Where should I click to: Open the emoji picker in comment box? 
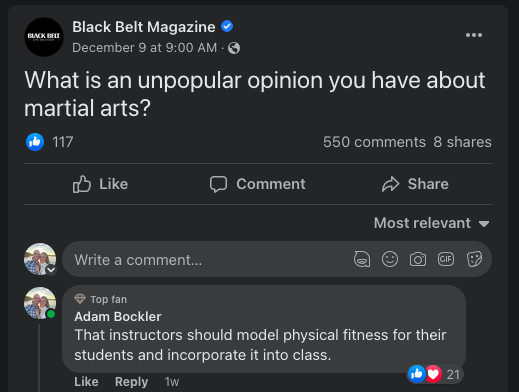[x=390, y=259]
